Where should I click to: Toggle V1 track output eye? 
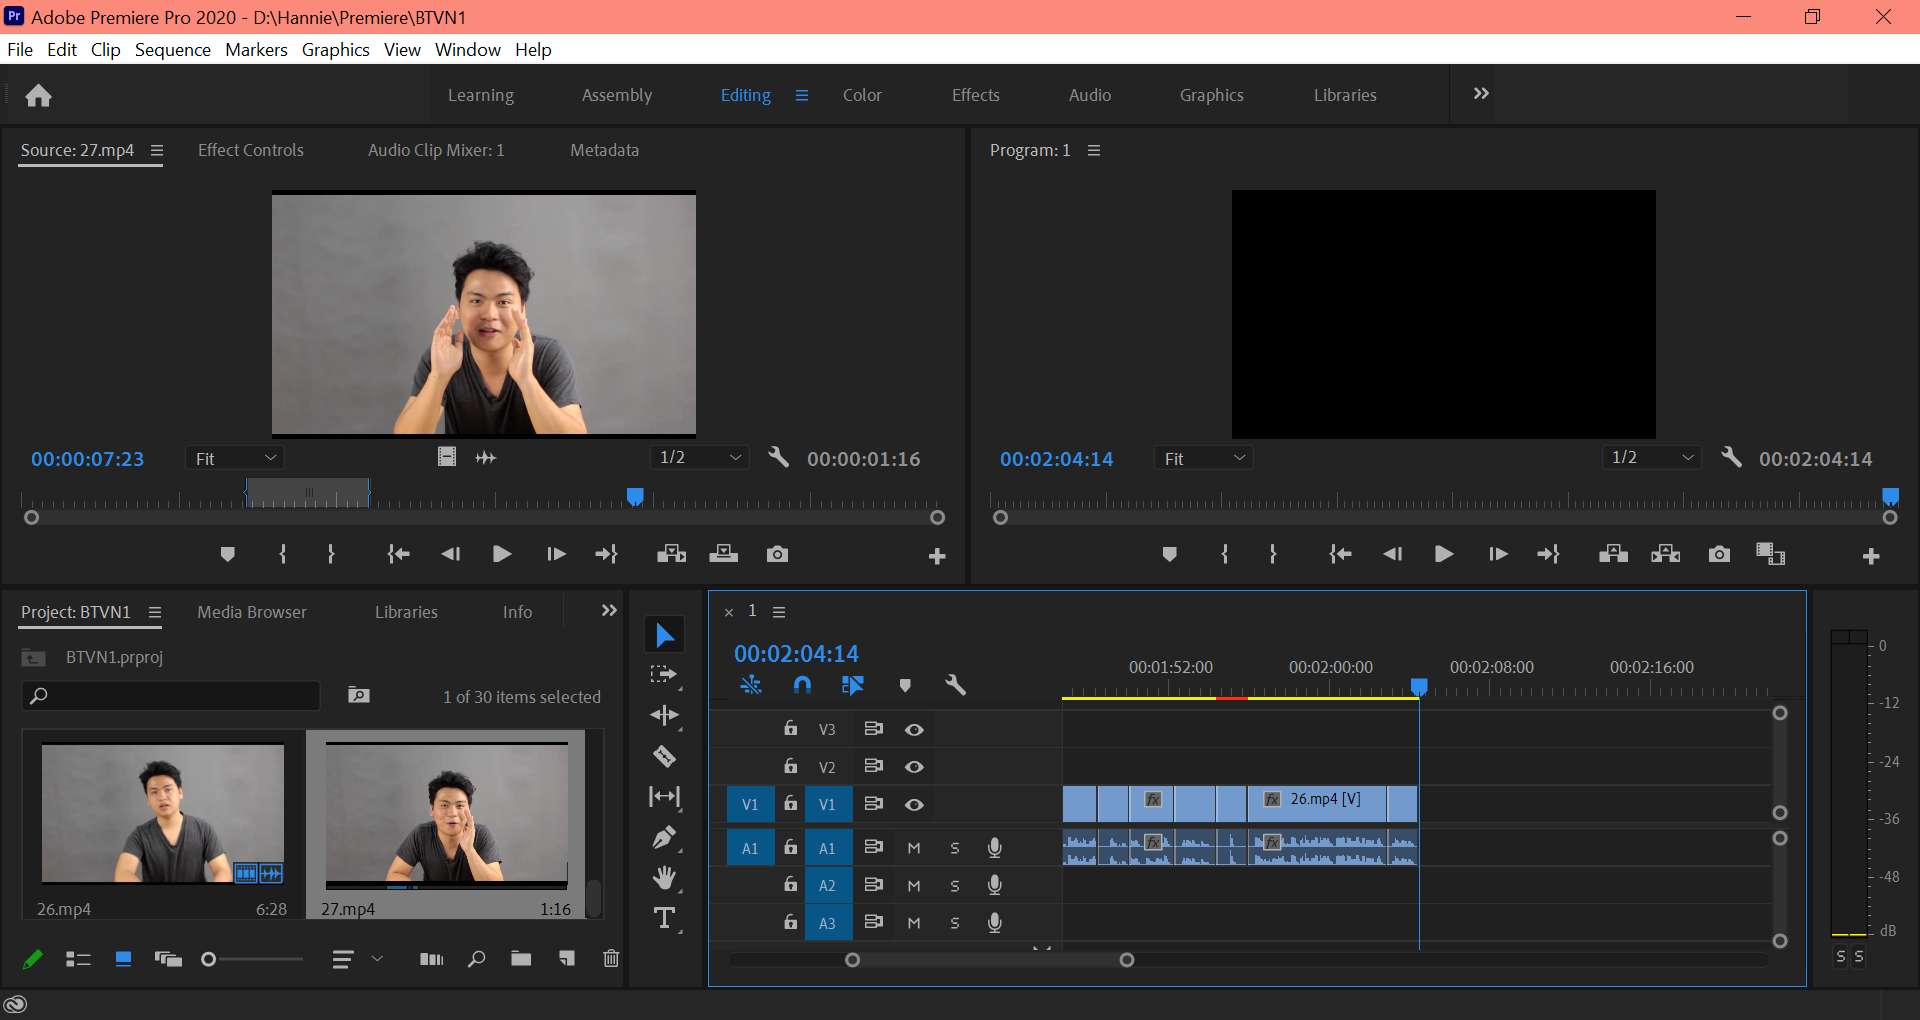click(914, 805)
